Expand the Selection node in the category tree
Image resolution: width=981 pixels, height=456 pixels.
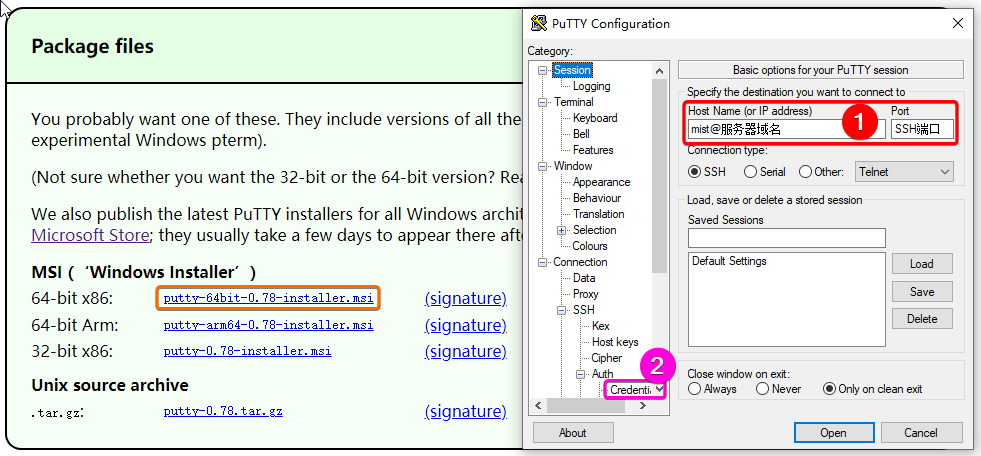[560, 230]
